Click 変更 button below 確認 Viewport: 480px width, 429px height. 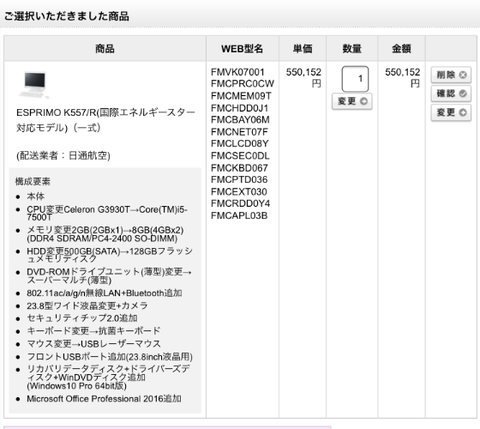coord(451,113)
